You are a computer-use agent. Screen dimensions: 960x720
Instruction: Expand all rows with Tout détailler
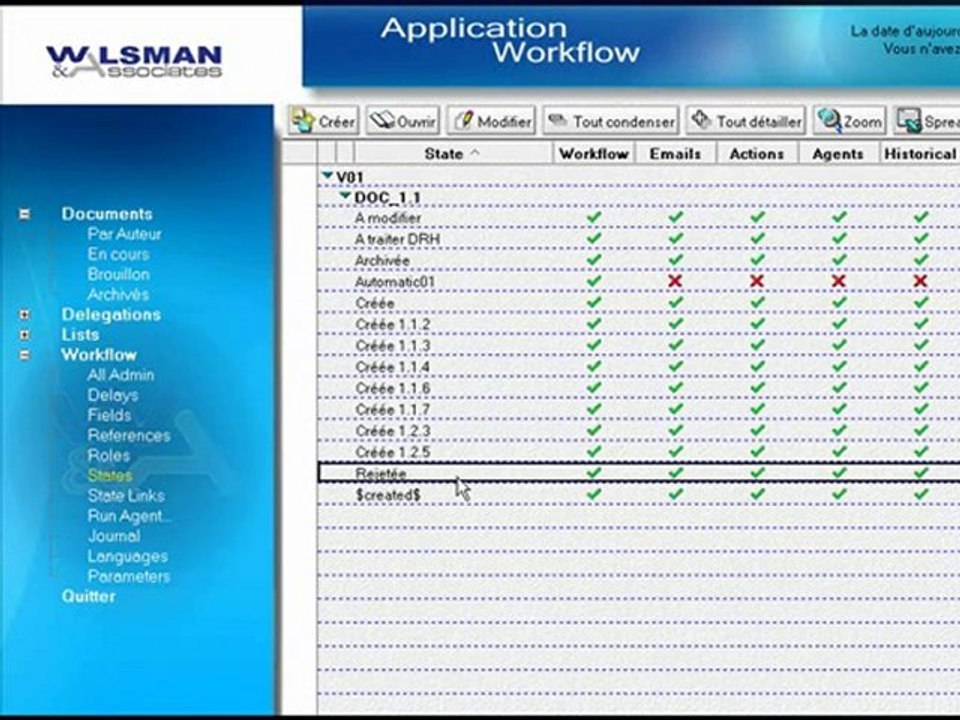point(746,121)
